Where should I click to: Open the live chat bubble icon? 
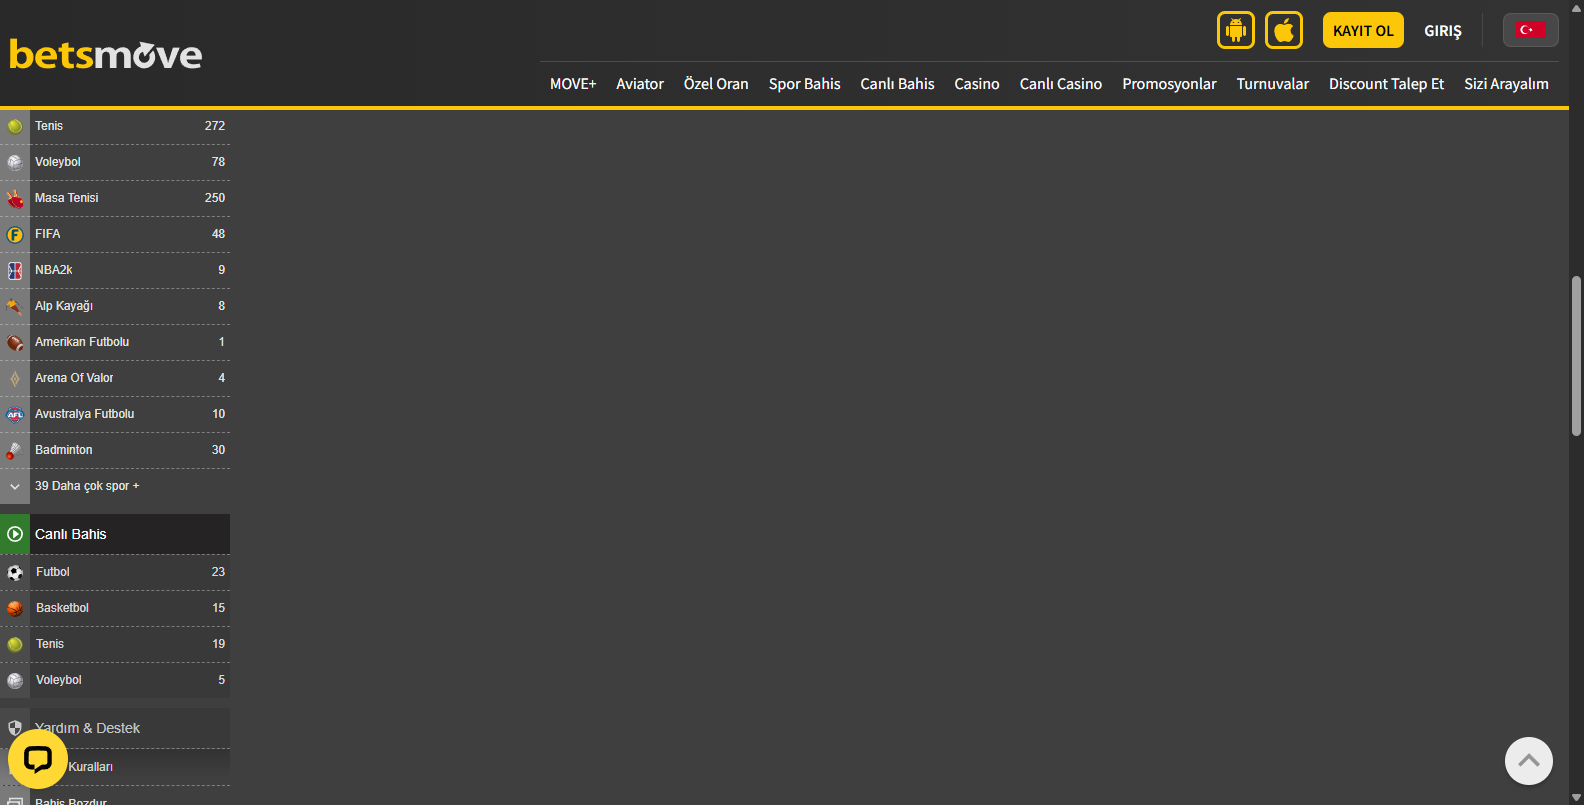click(x=38, y=760)
